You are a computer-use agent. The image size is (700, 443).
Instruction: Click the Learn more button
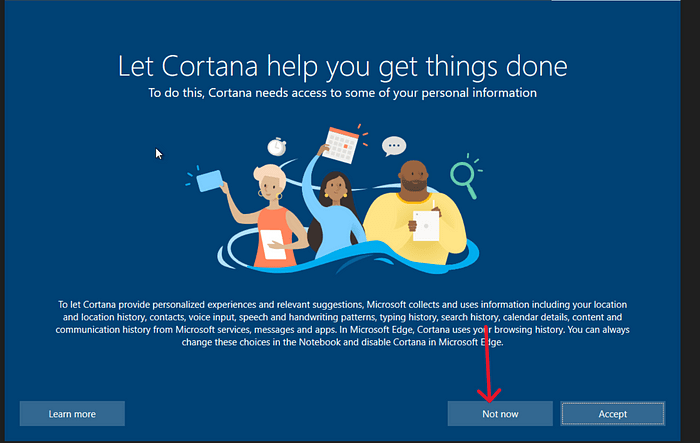pyautogui.click(x=72, y=414)
